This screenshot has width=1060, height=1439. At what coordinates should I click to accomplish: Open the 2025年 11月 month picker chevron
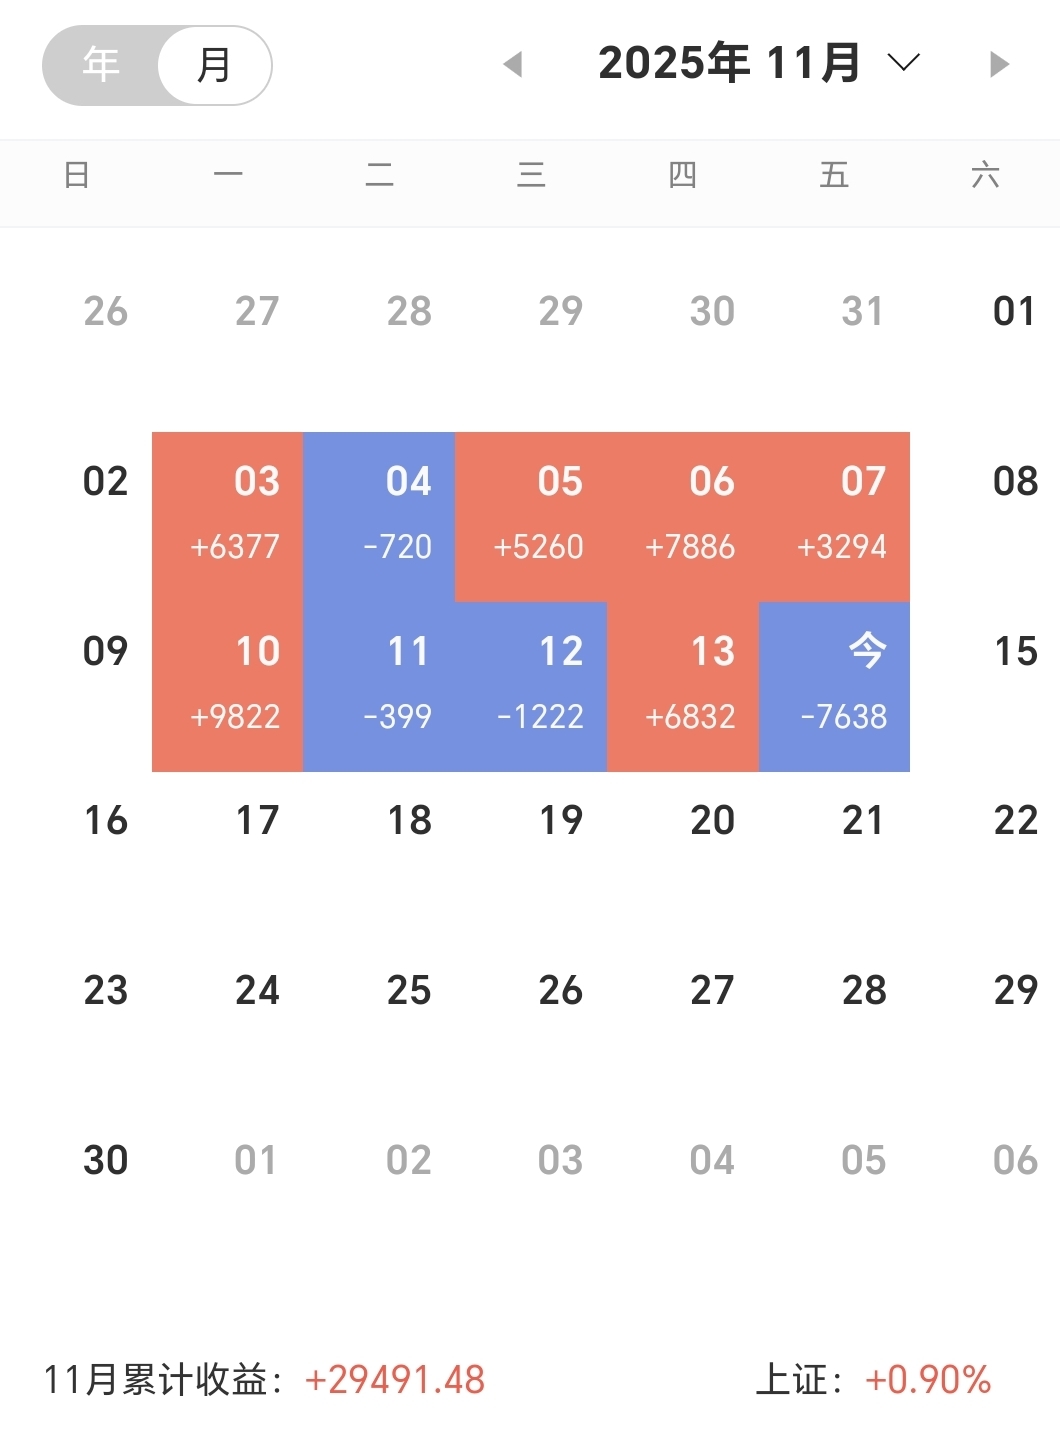(x=903, y=64)
